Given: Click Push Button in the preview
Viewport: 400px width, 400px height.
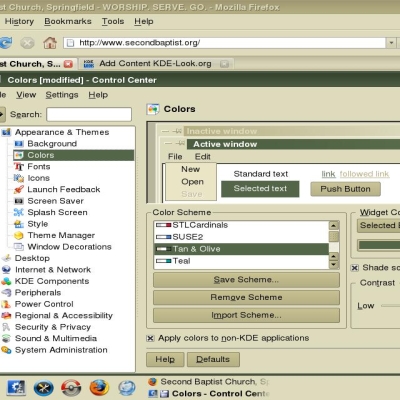Looking at the screenshot, I should pyautogui.click(x=345, y=189).
